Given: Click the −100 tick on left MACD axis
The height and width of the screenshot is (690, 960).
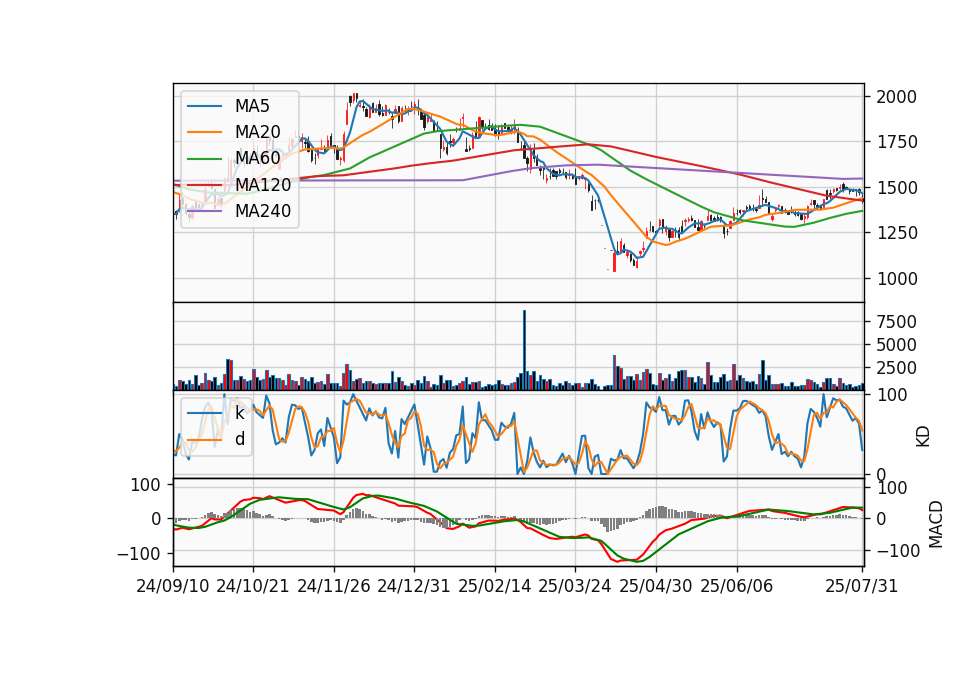Looking at the screenshot, I should [138, 553].
